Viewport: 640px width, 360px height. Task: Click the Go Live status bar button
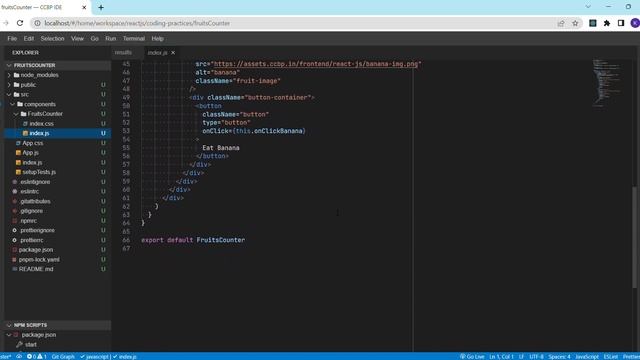coord(472,356)
